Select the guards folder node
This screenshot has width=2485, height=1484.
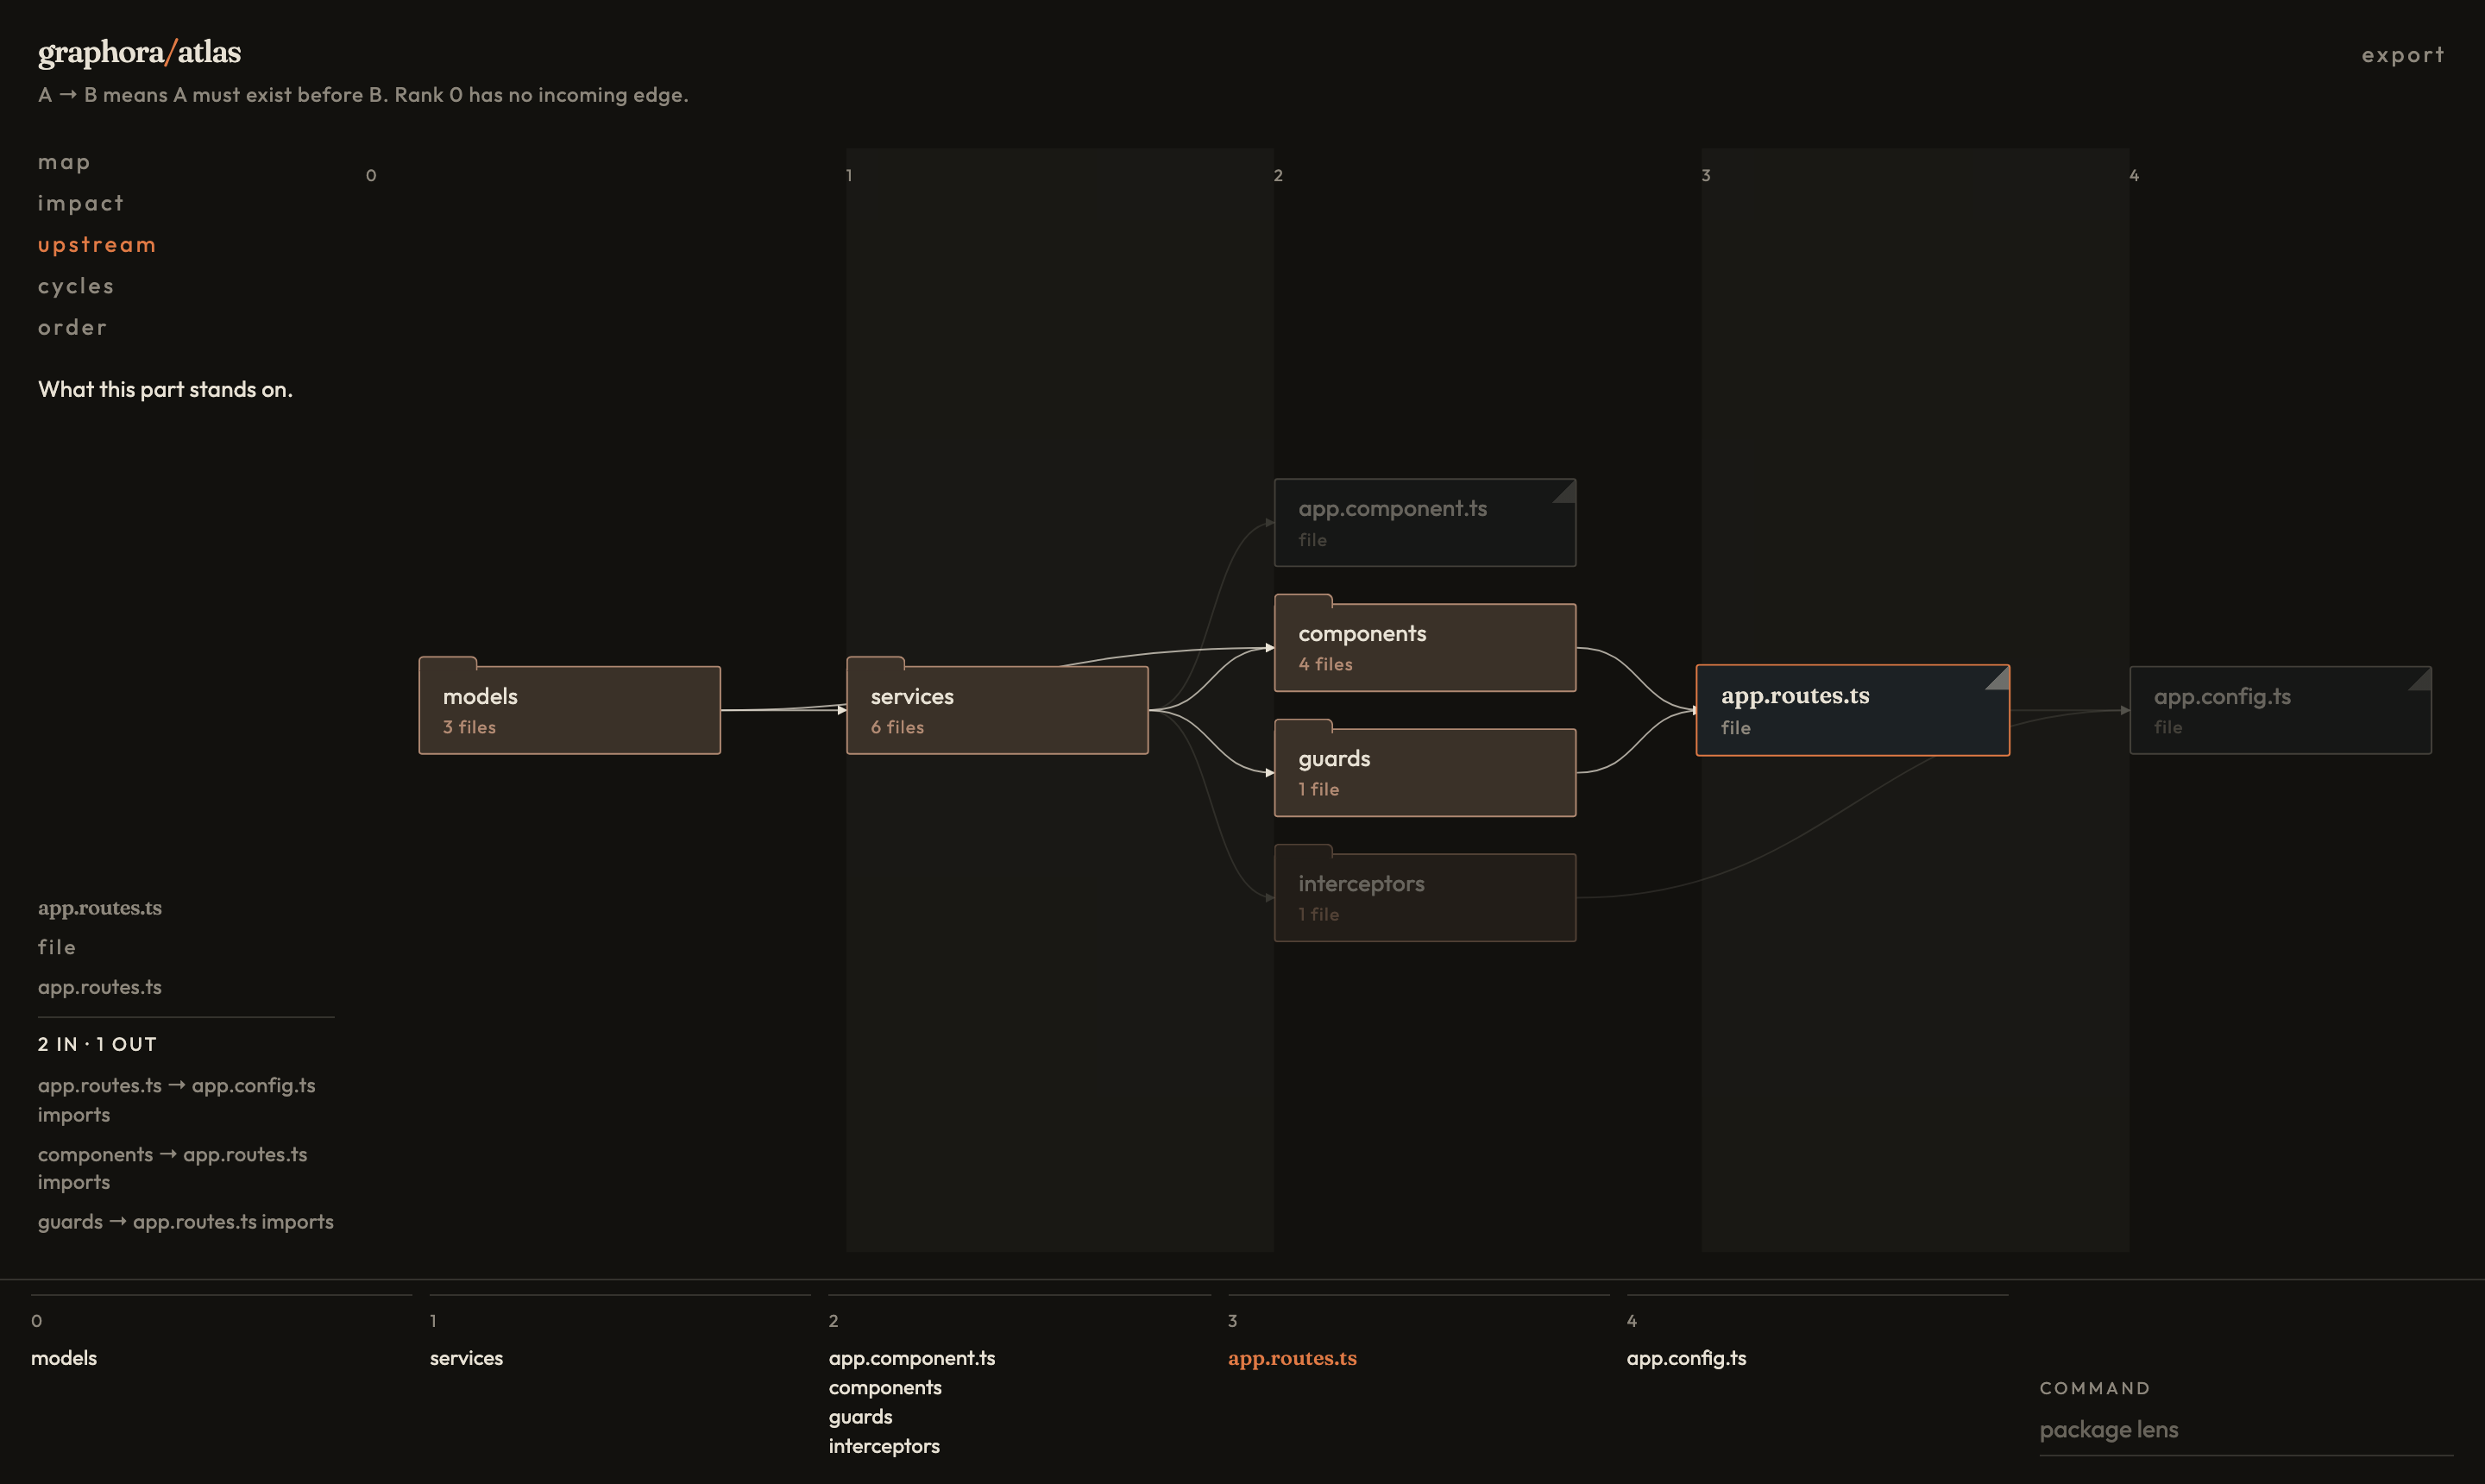(1425, 772)
